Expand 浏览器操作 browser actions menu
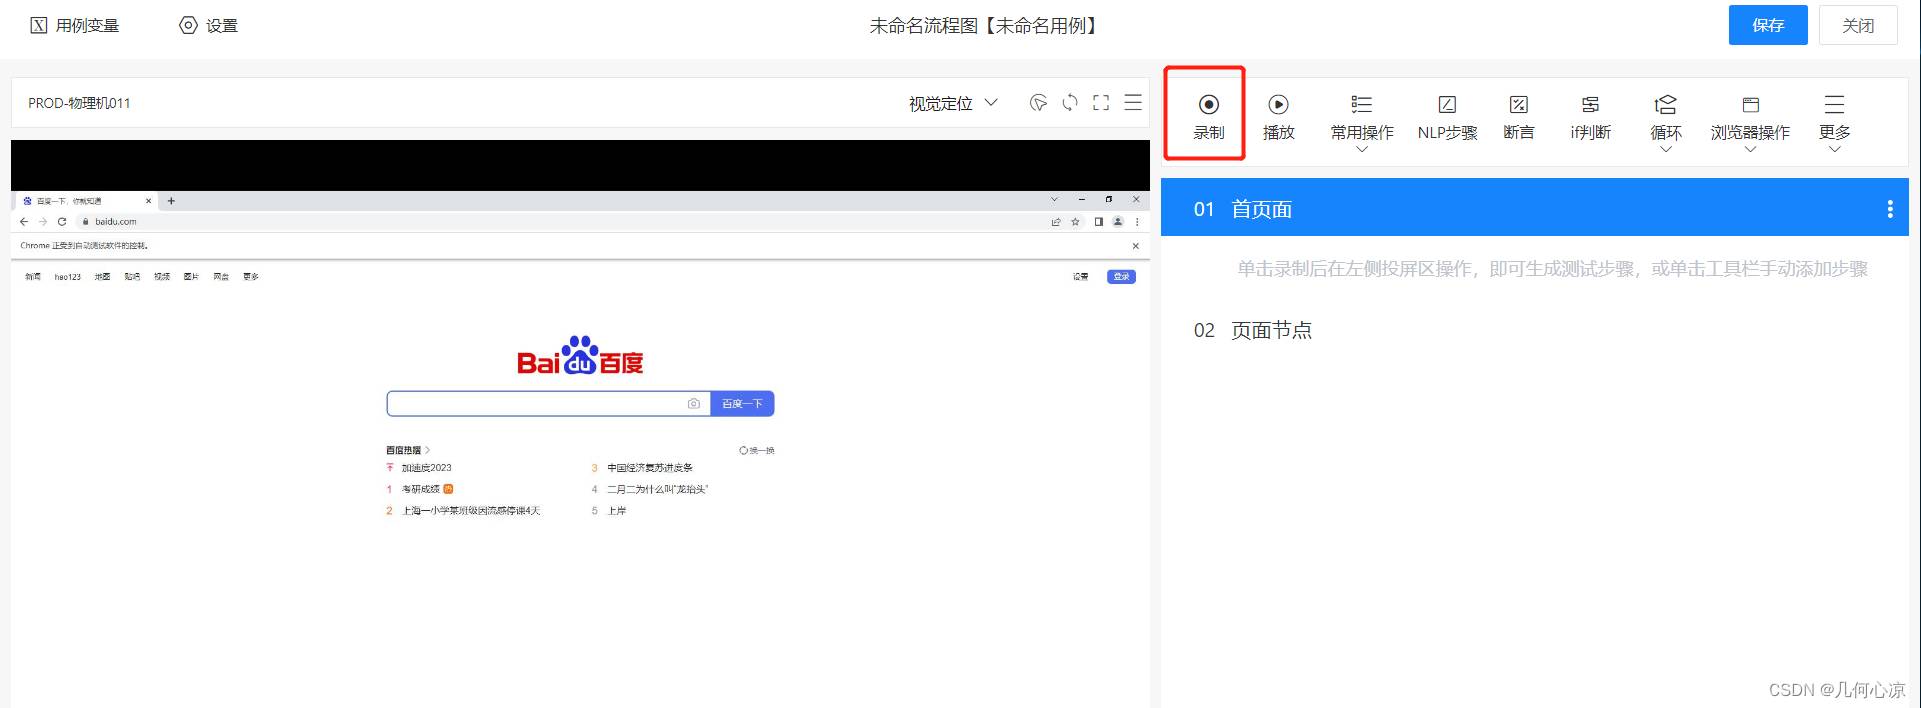The image size is (1921, 708). click(x=1750, y=118)
